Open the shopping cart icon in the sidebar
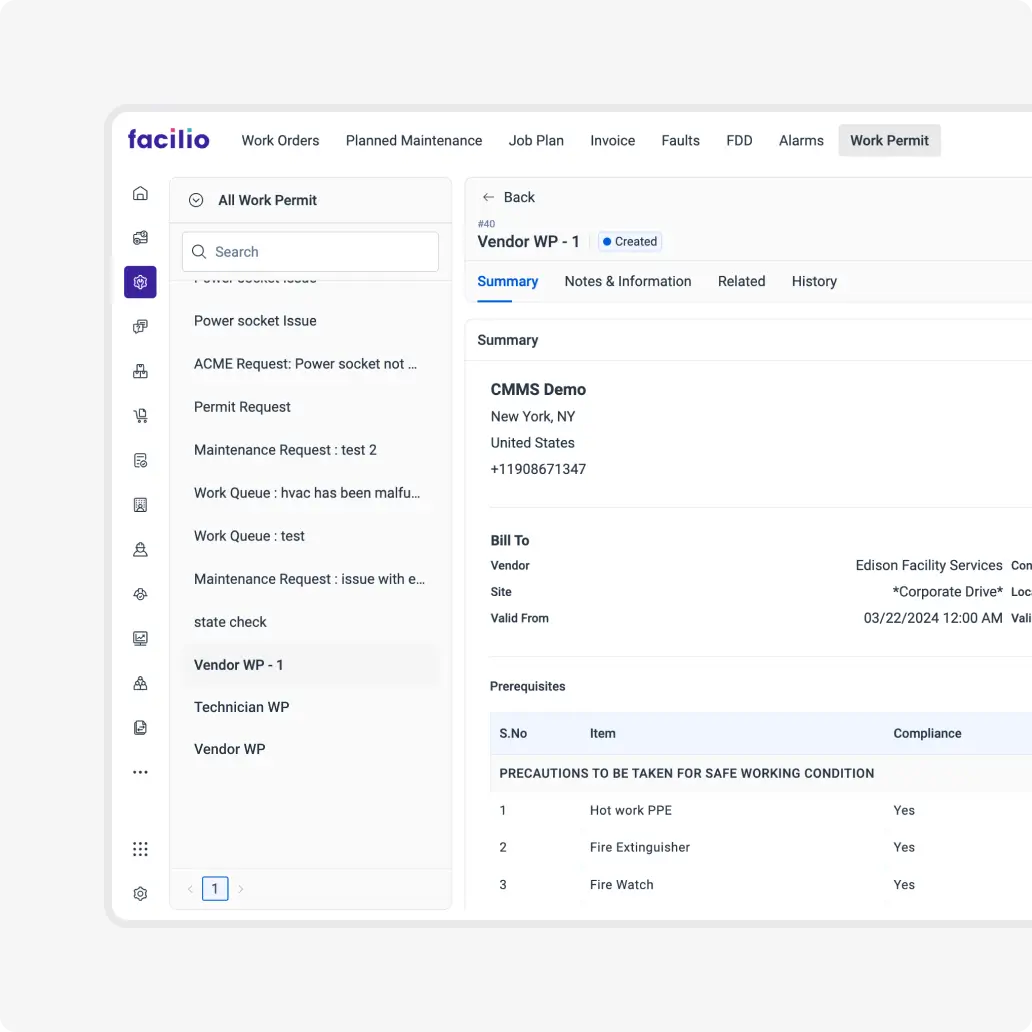The image size is (1032, 1032). click(140, 415)
